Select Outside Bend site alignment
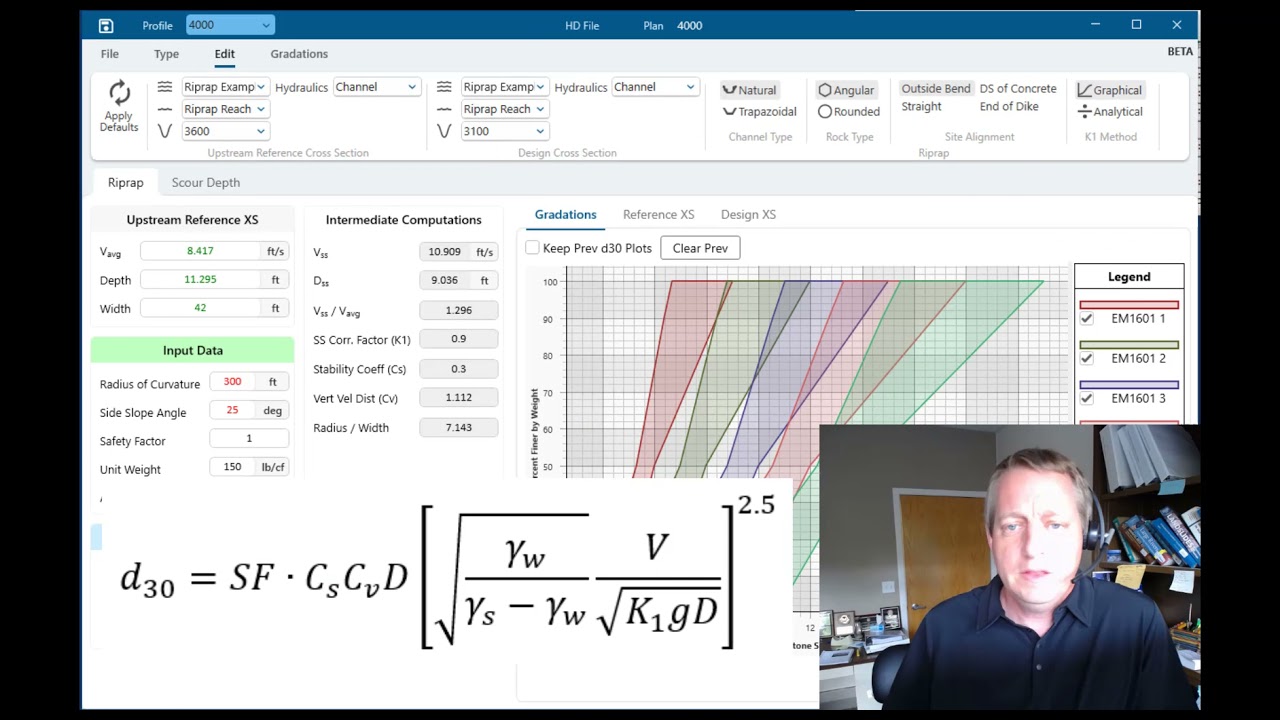 tap(936, 88)
